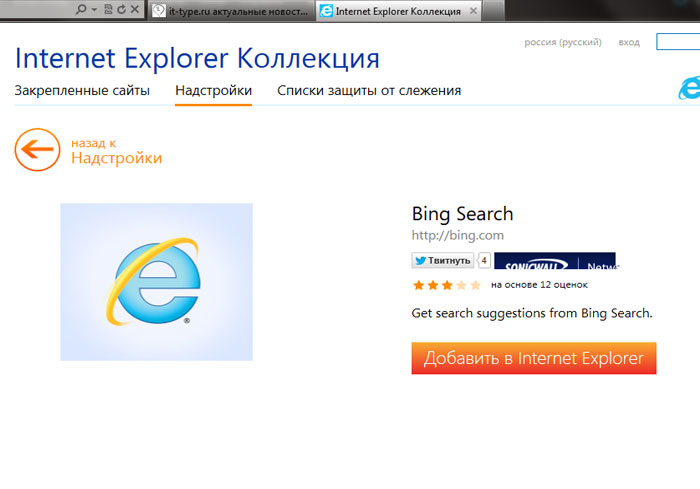Select the Internet Explorer Коллекция tab

[398, 11]
